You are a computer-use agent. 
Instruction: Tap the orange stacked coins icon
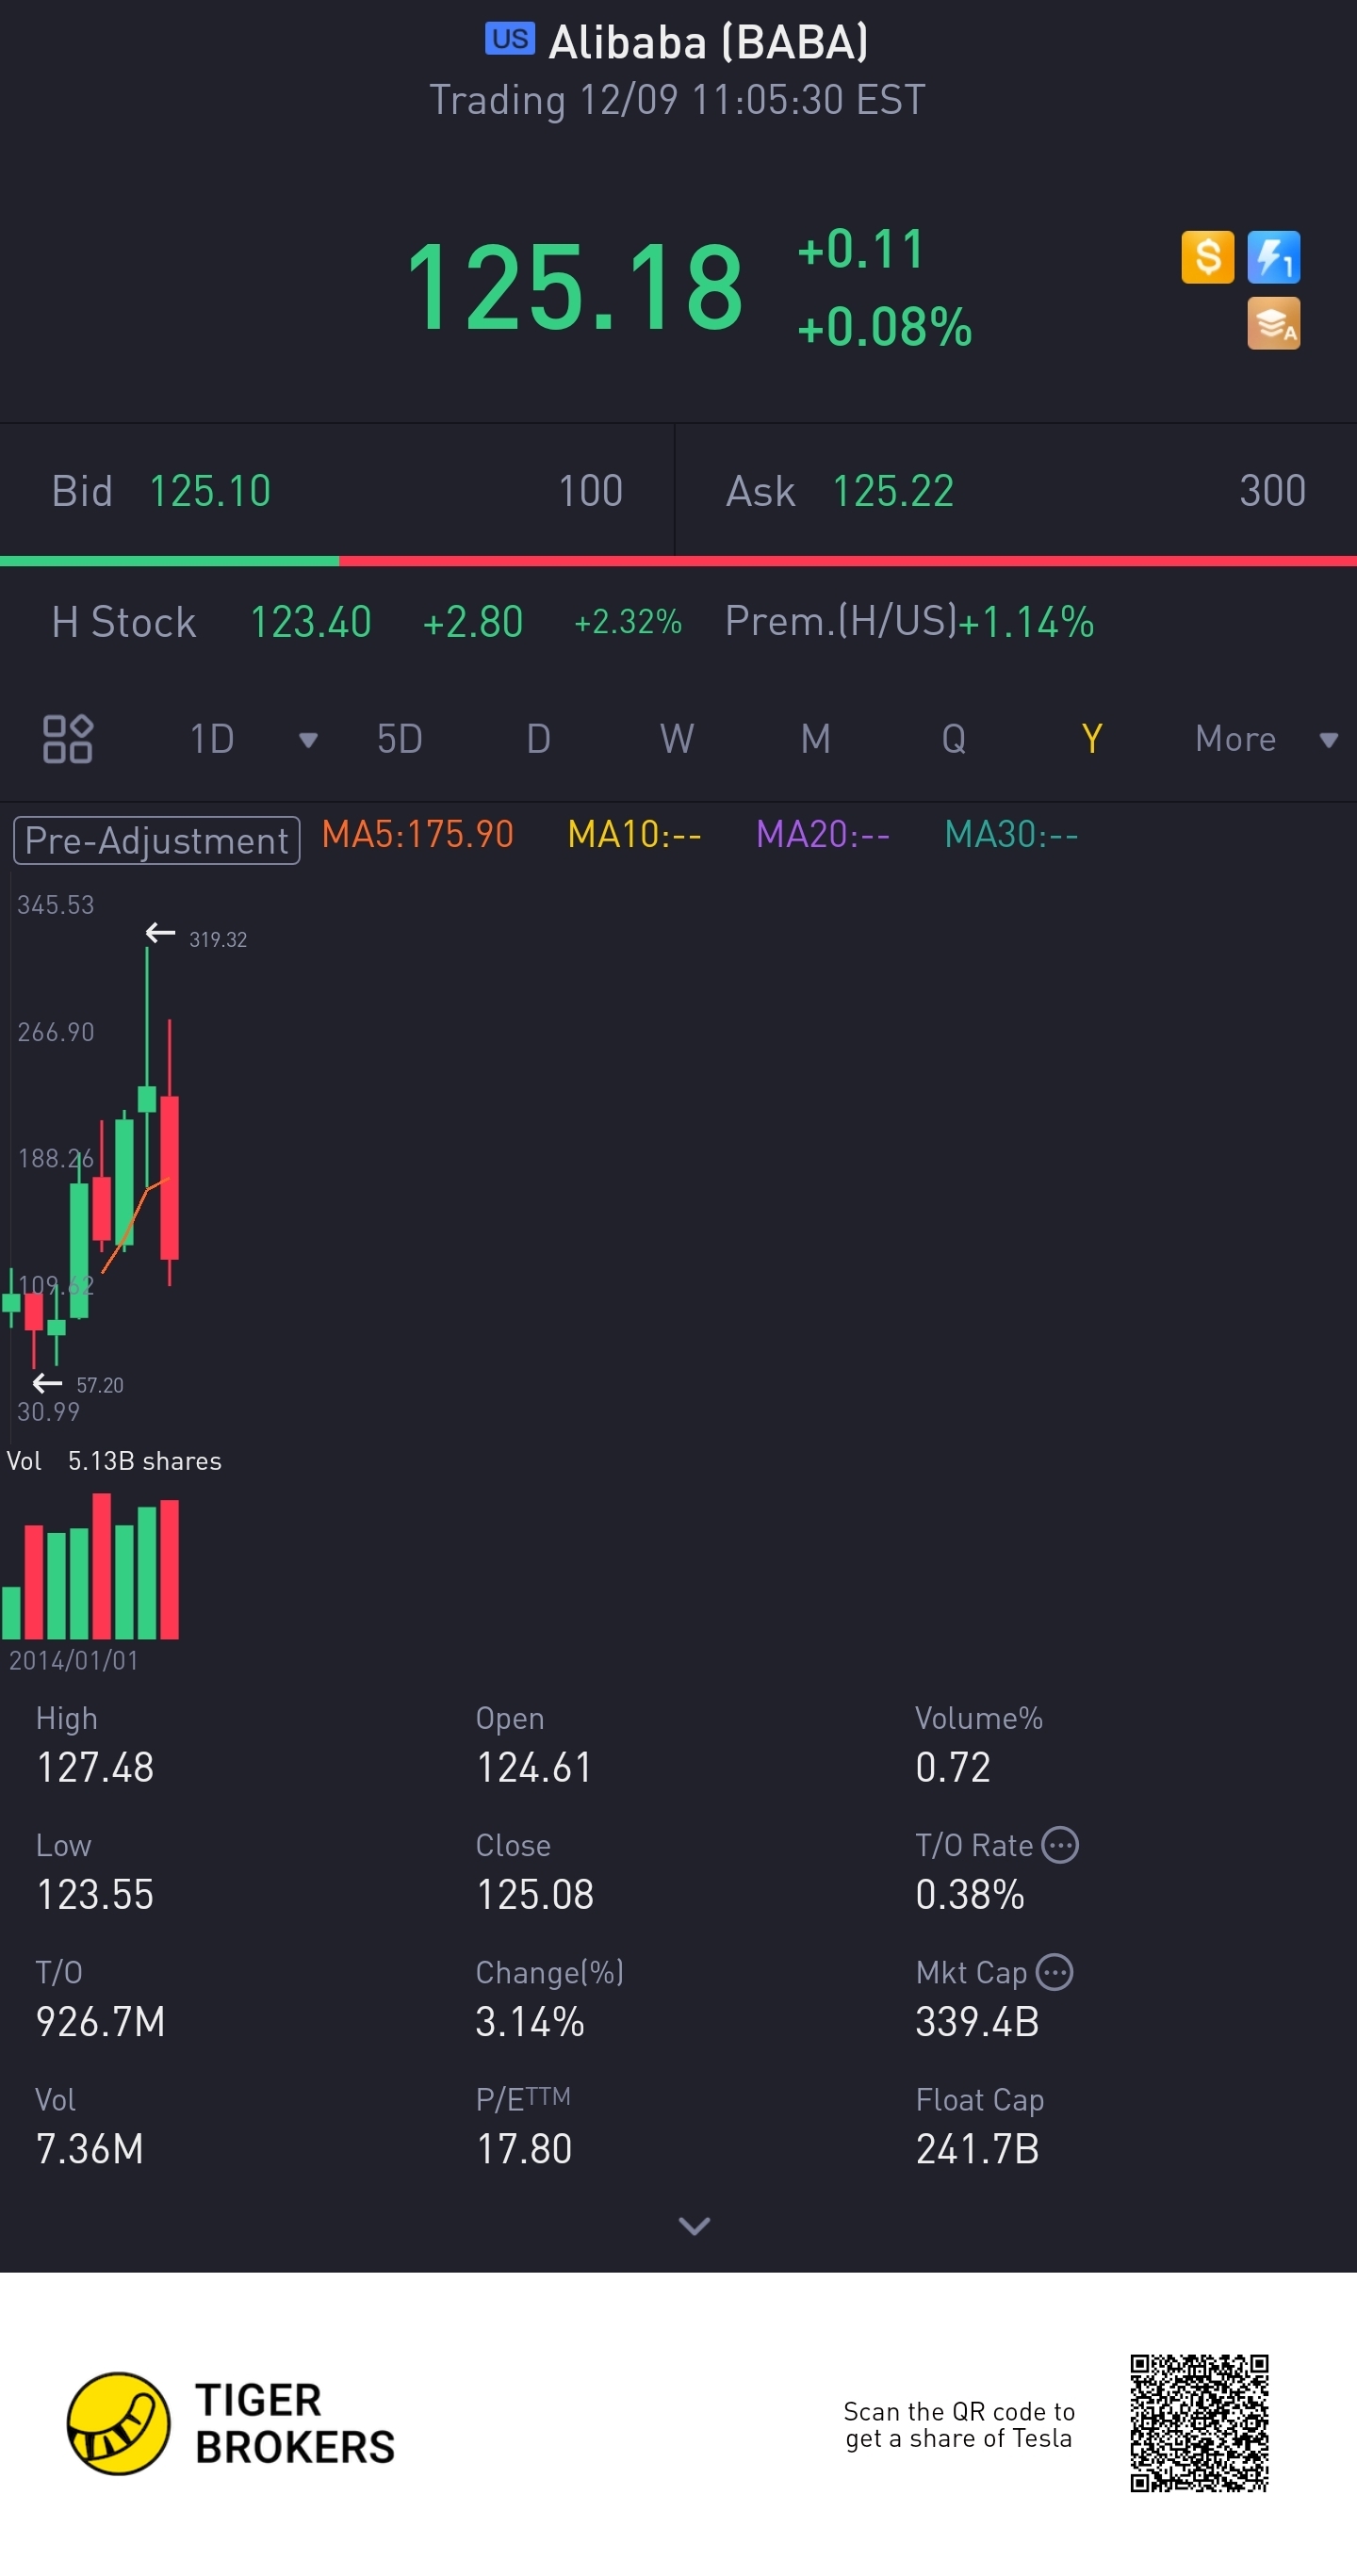click(x=1273, y=323)
